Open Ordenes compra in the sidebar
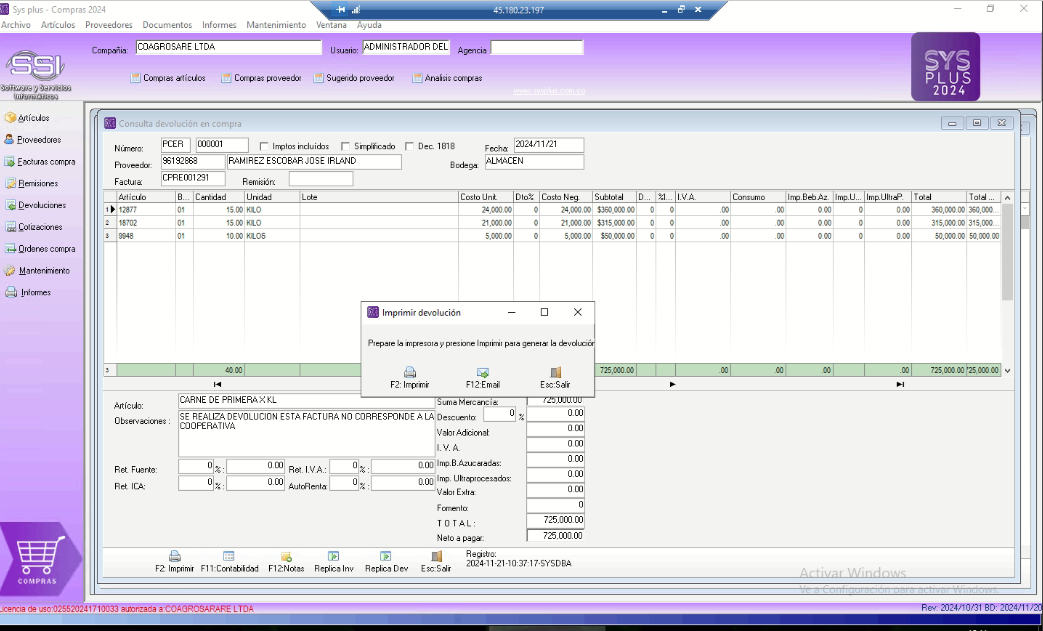This screenshot has height=631, width=1043. tap(39, 249)
